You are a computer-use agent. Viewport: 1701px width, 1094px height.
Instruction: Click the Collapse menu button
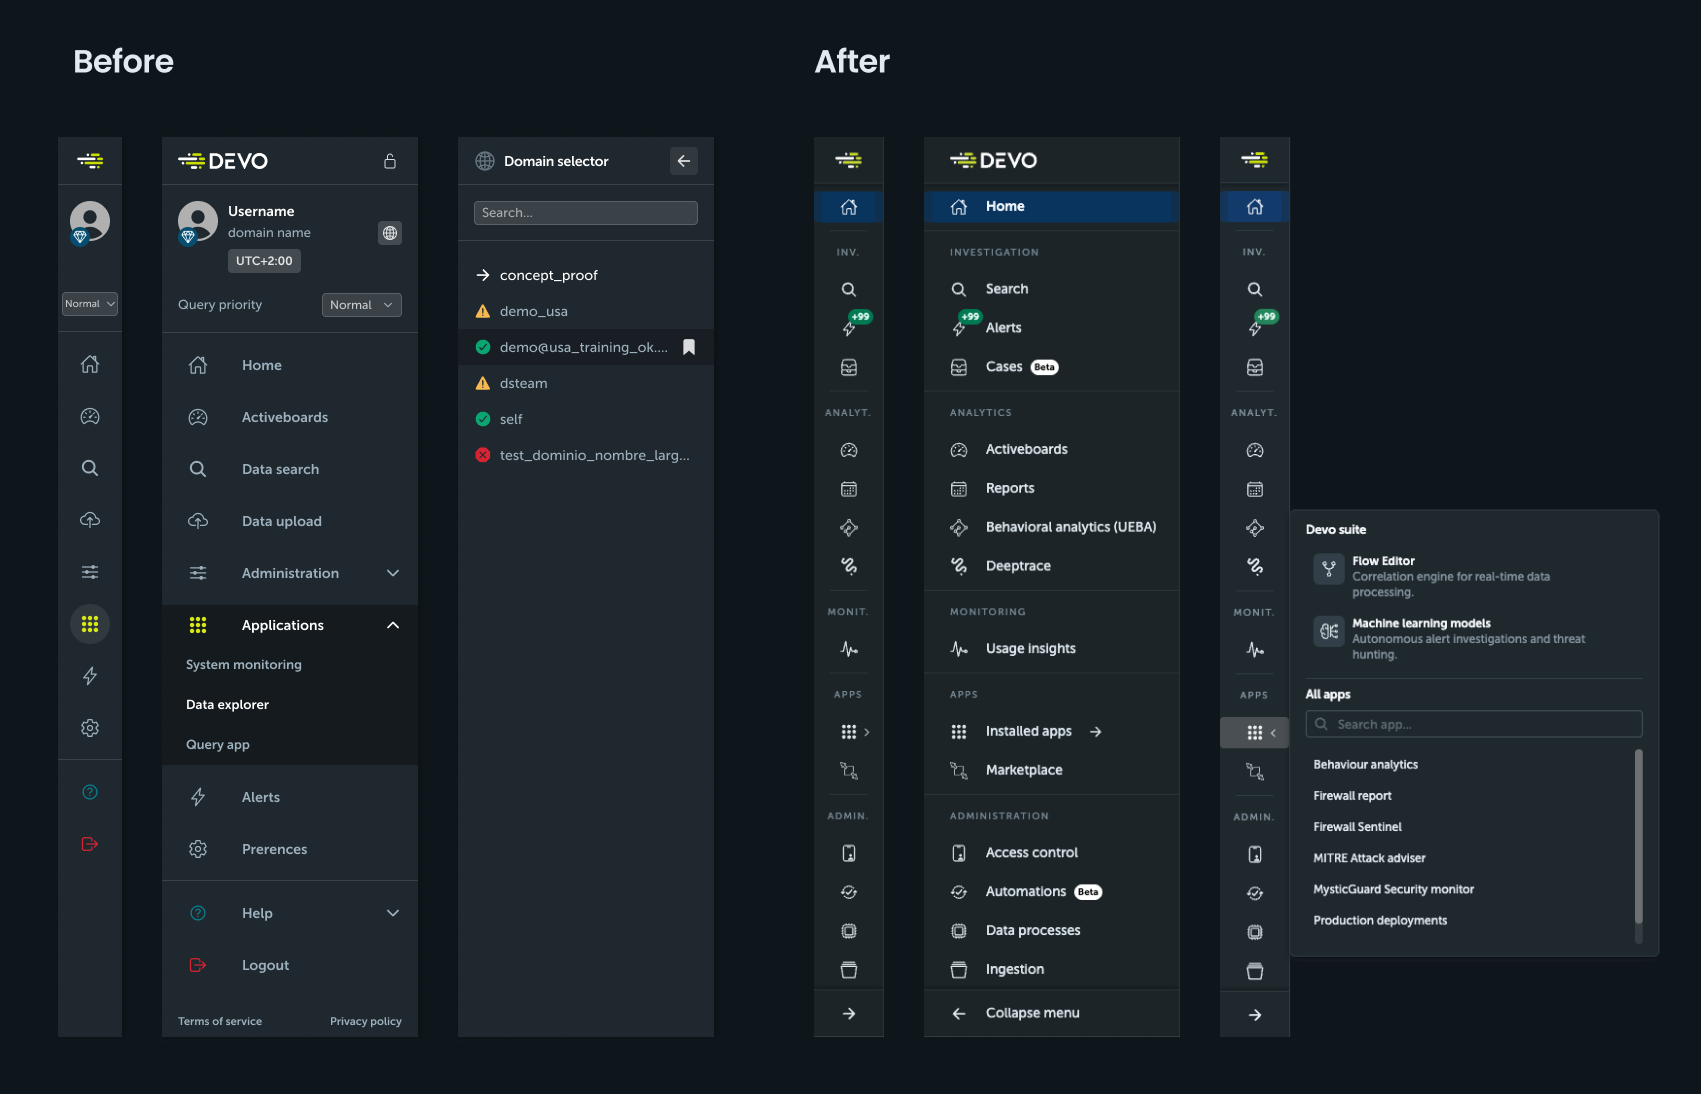1032,1012
